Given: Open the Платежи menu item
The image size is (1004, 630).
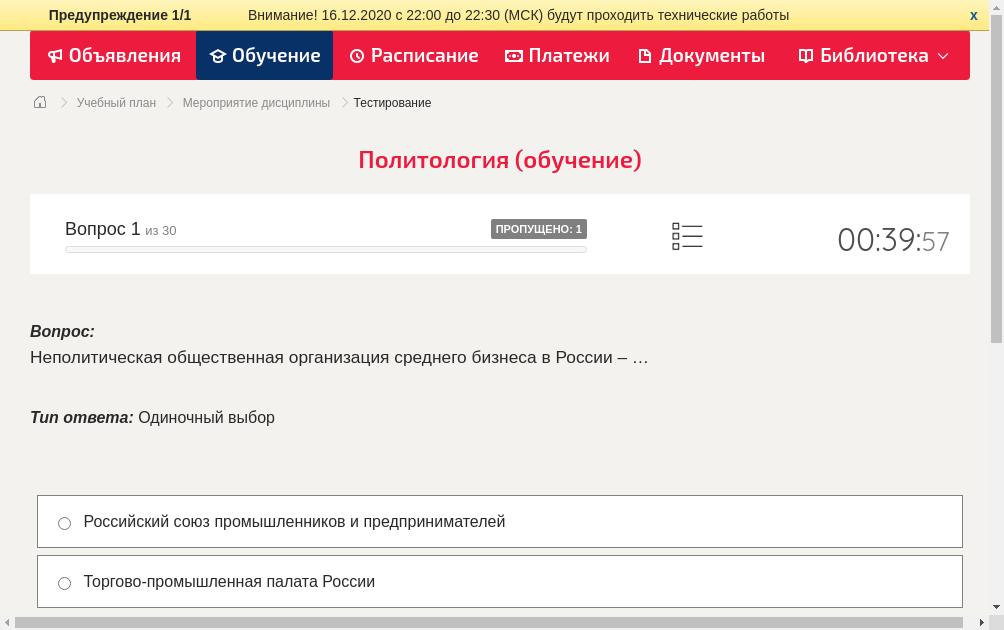Looking at the screenshot, I should [557, 56].
